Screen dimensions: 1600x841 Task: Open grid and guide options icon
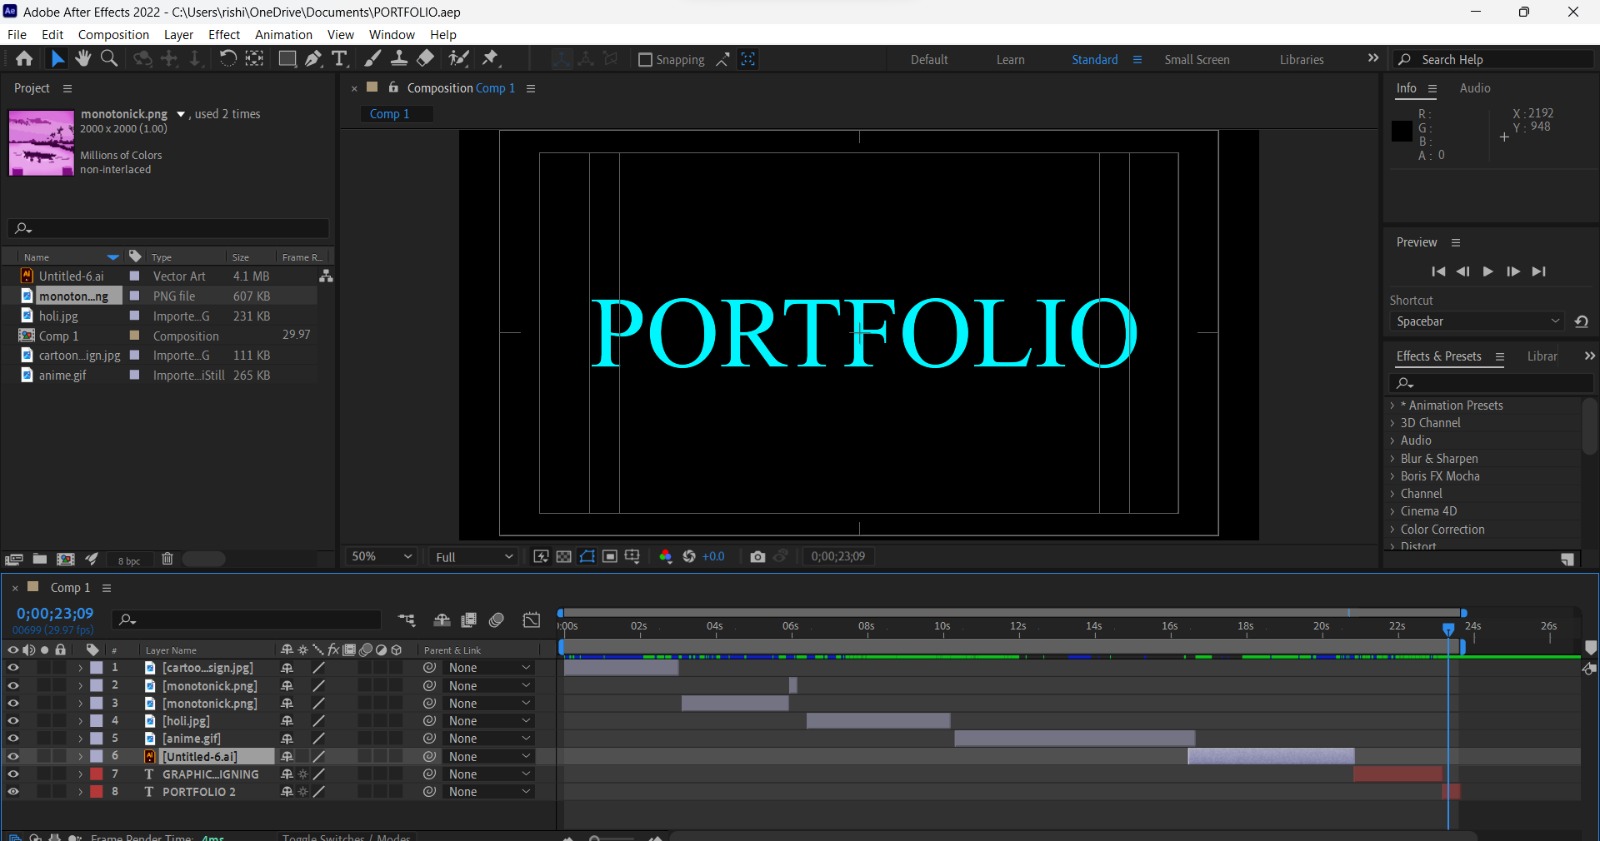632,557
